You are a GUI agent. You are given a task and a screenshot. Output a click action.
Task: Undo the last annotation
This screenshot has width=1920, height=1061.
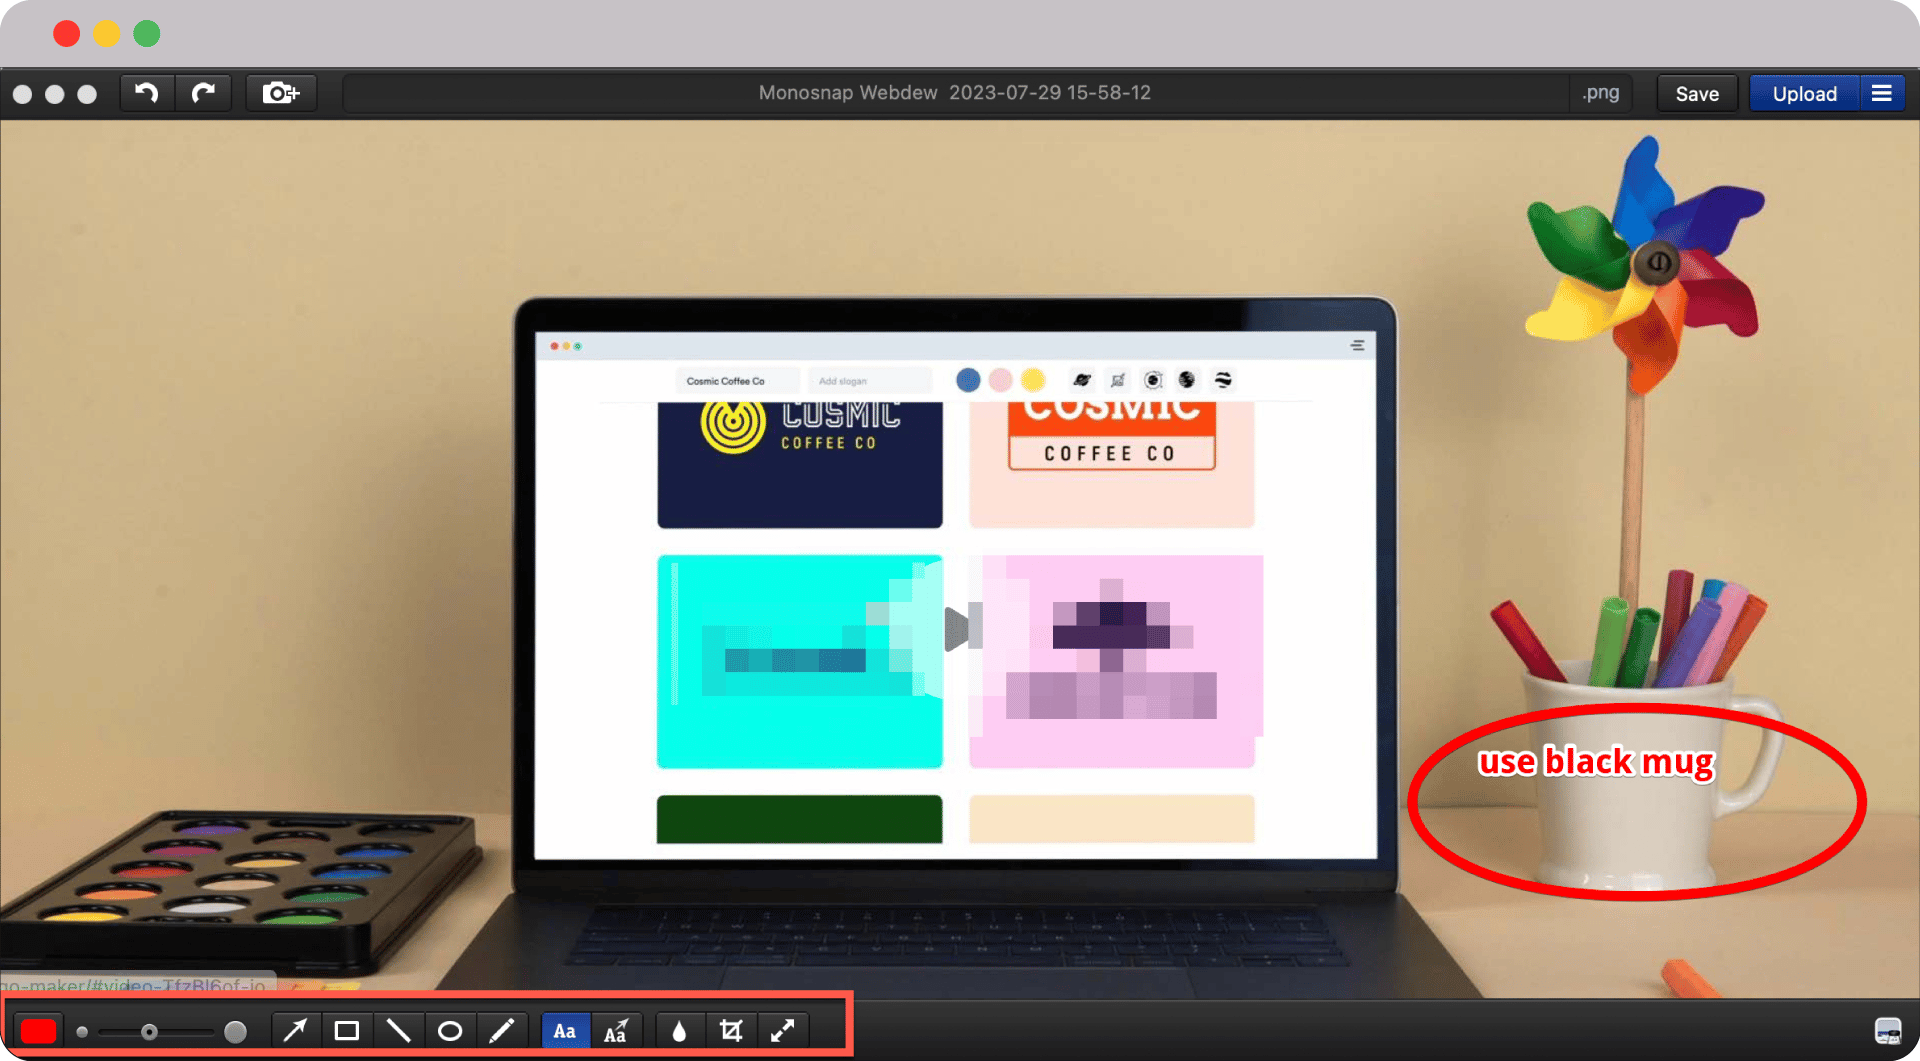[147, 93]
